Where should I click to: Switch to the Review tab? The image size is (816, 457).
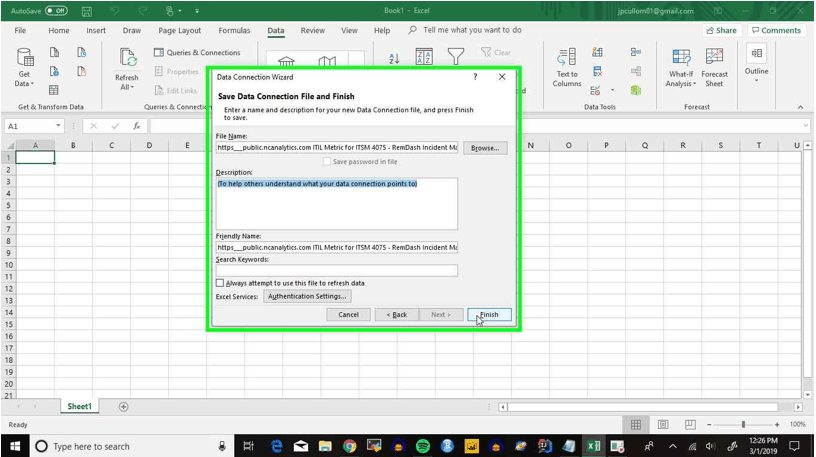pos(313,30)
